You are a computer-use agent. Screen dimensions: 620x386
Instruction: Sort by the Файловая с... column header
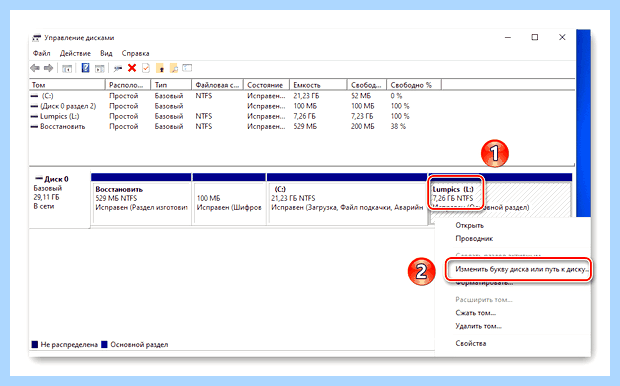[218, 85]
